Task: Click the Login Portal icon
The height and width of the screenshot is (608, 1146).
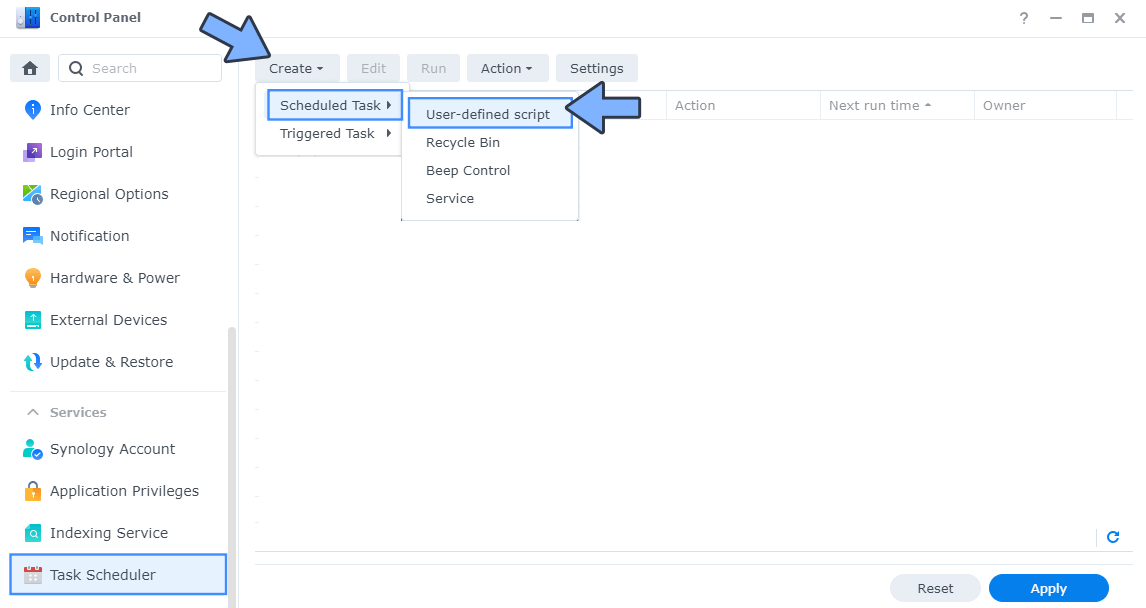Action: 32,152
